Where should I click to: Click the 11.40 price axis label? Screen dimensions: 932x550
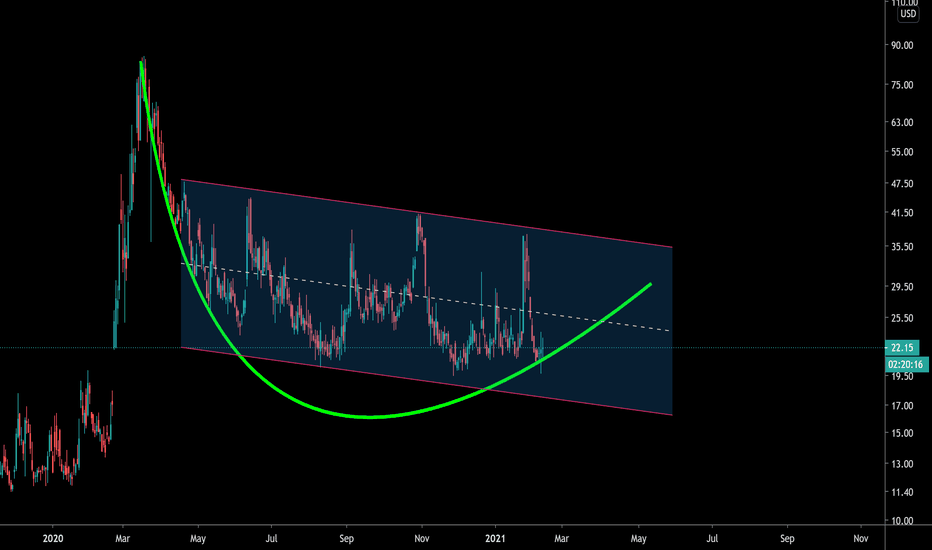pos(902,492)
